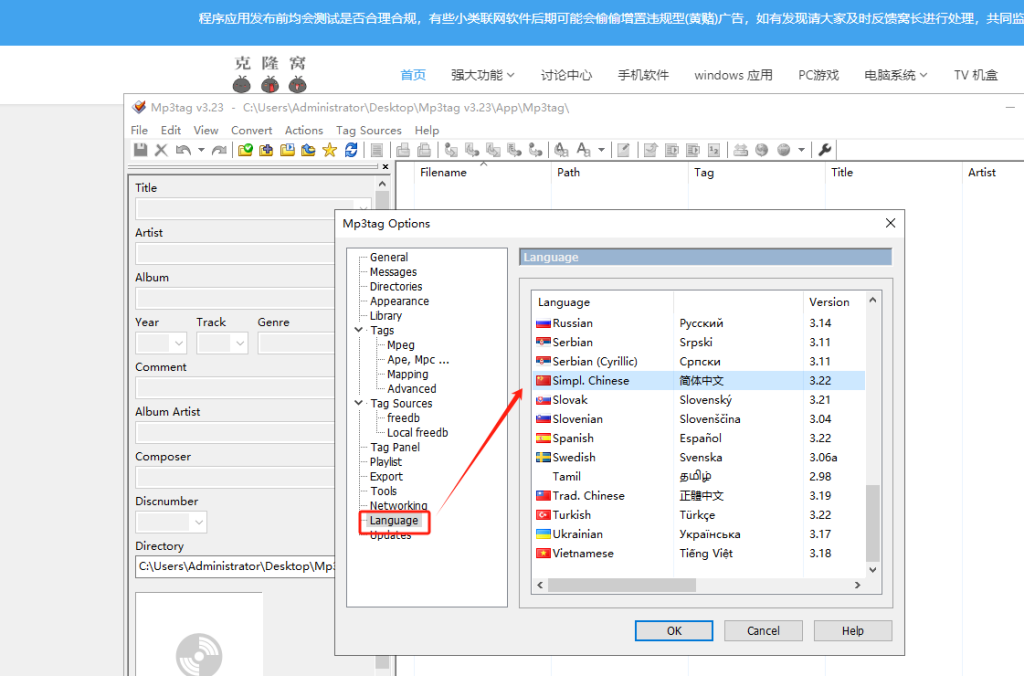
Task: Collapse the Tags node in options tree
Action: point(359,330)
